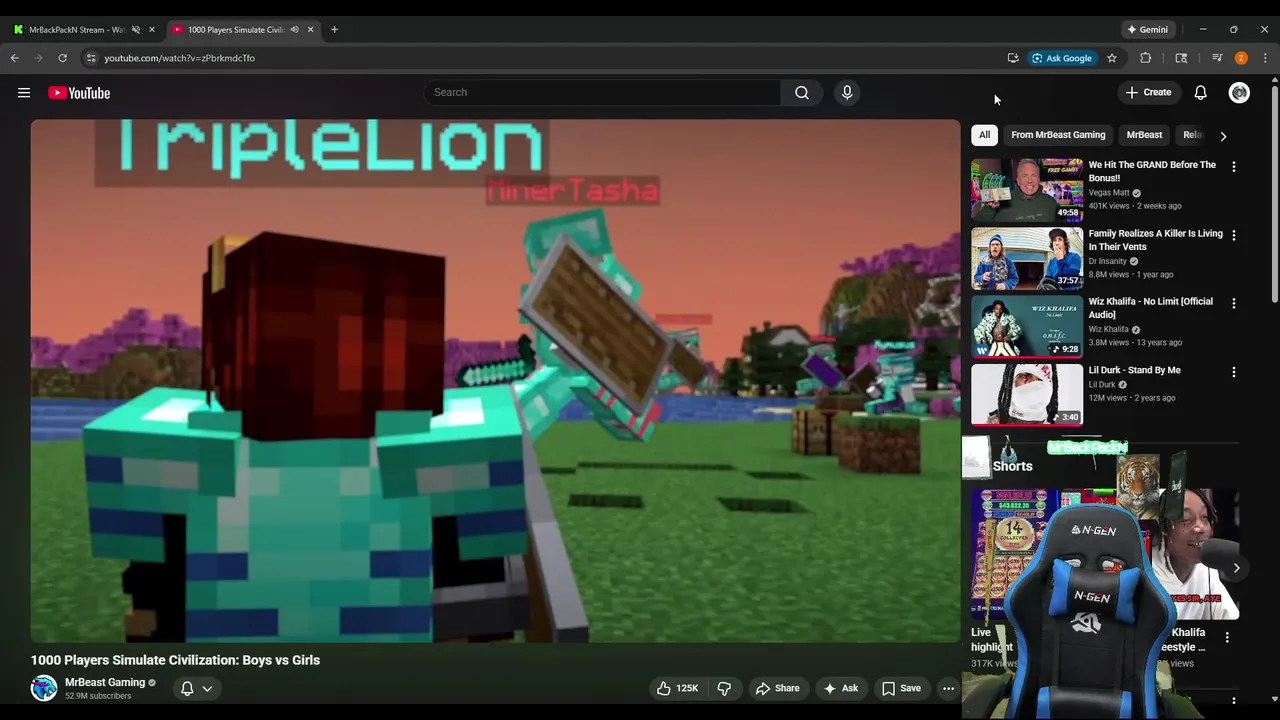Activate voice search microphone
The width and height of the screenshot is (1280, 720).
[847, 93]
